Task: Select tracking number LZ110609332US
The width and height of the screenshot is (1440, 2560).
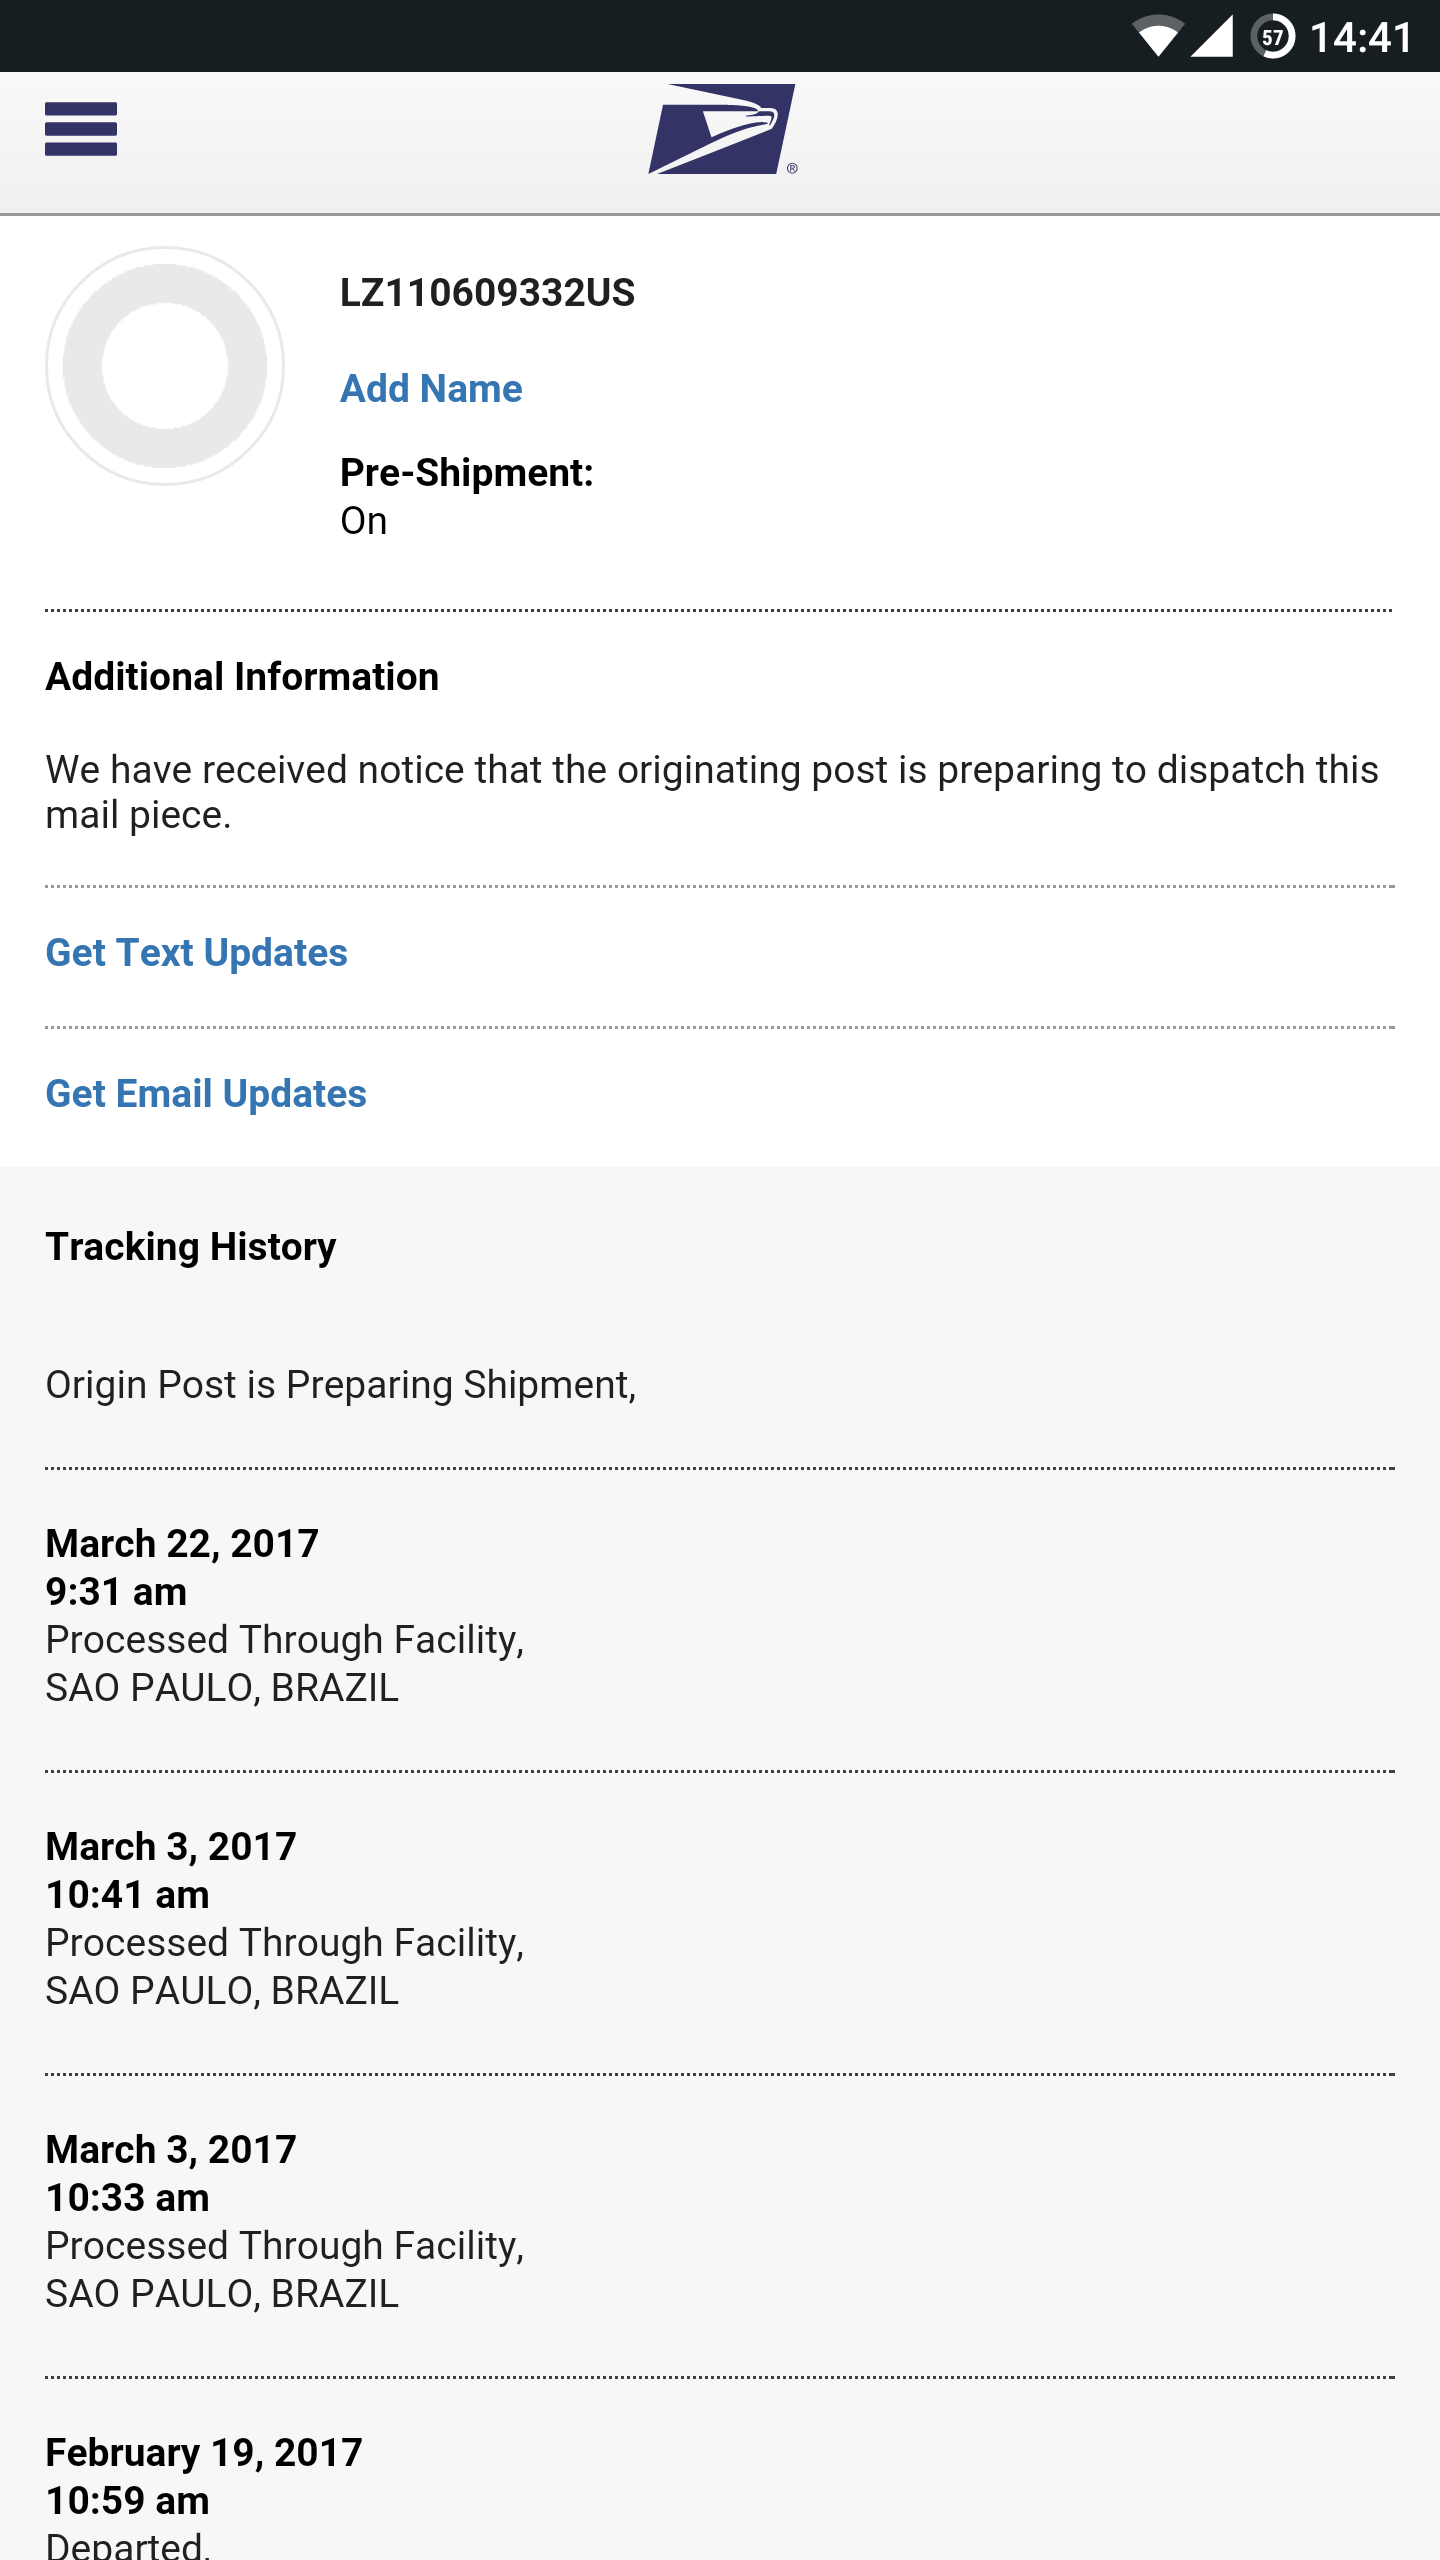Action: click(487, 293)
